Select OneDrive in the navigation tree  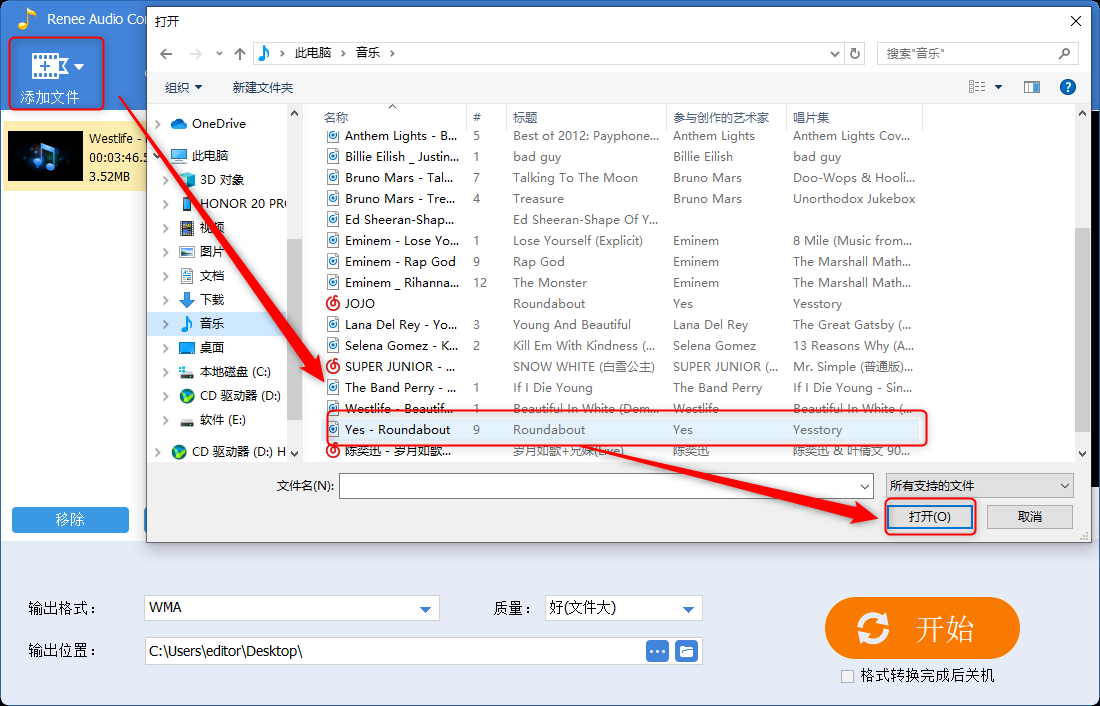pyautogui.click(x=218, y=124)
